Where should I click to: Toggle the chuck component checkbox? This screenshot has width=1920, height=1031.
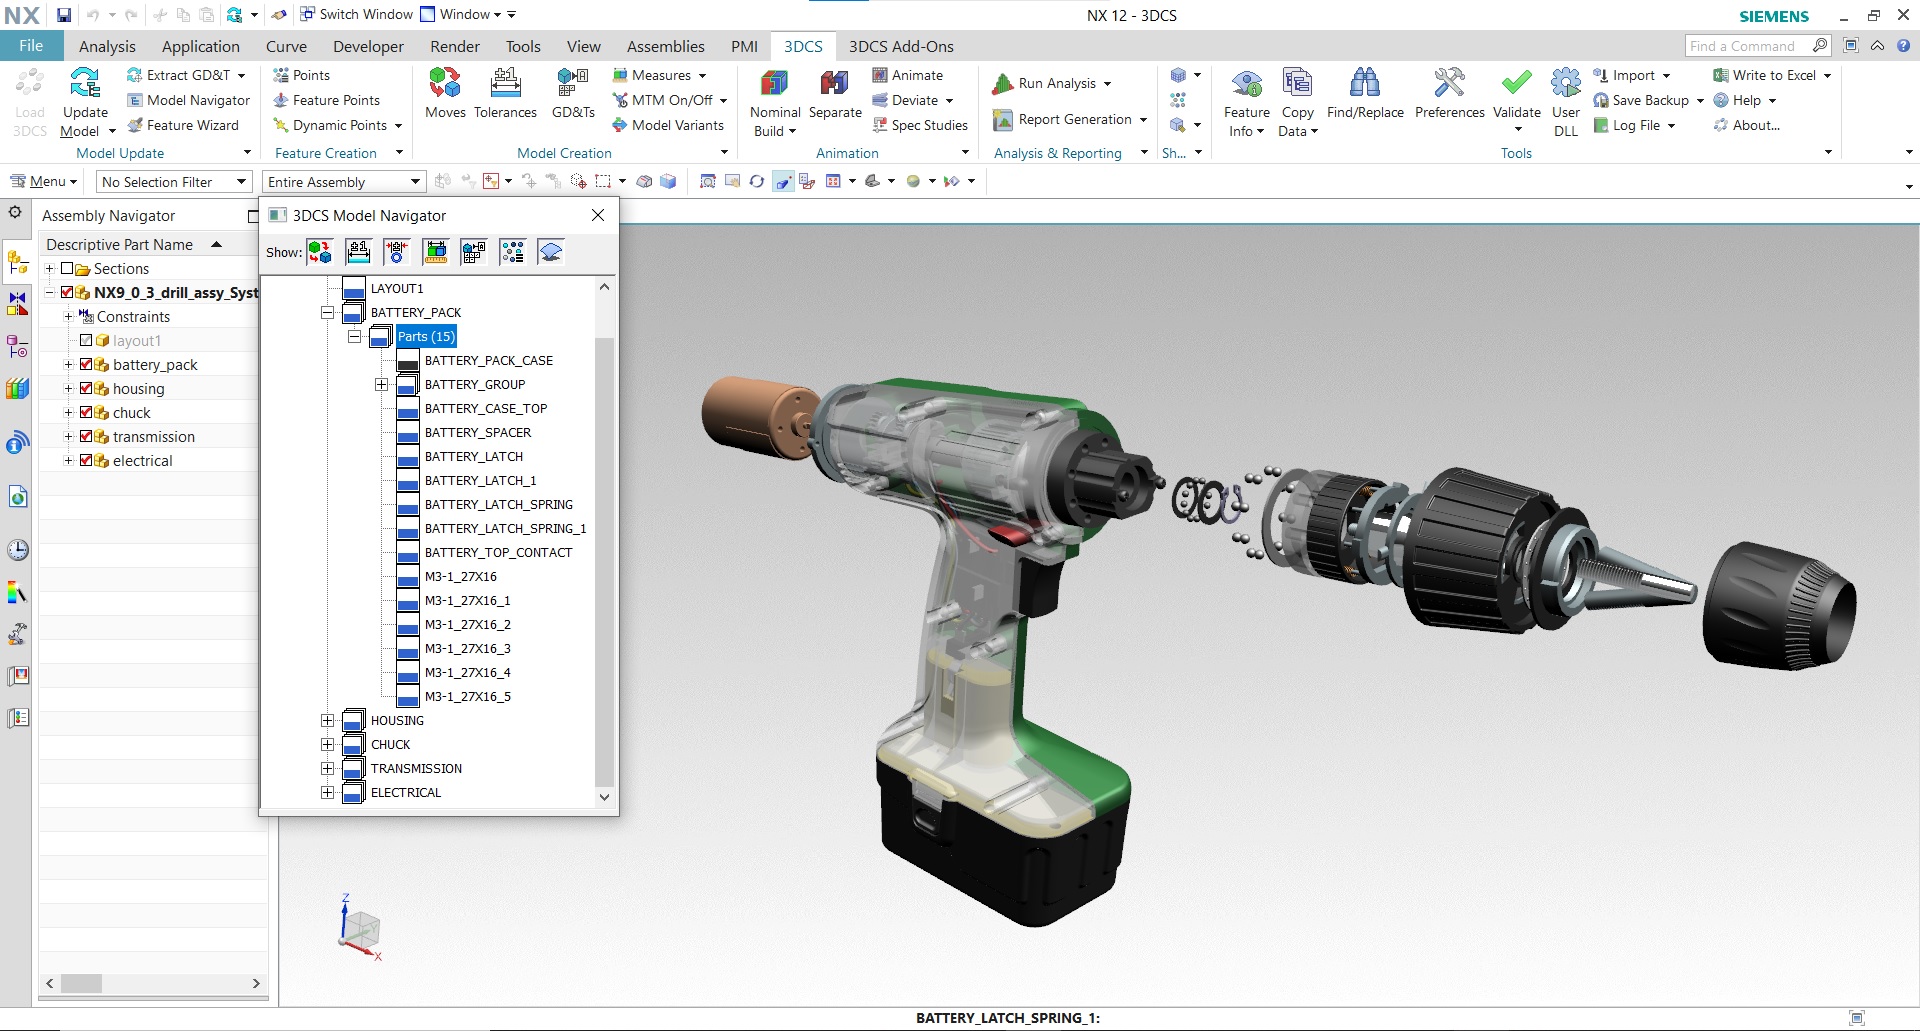(x=85, y=412)
